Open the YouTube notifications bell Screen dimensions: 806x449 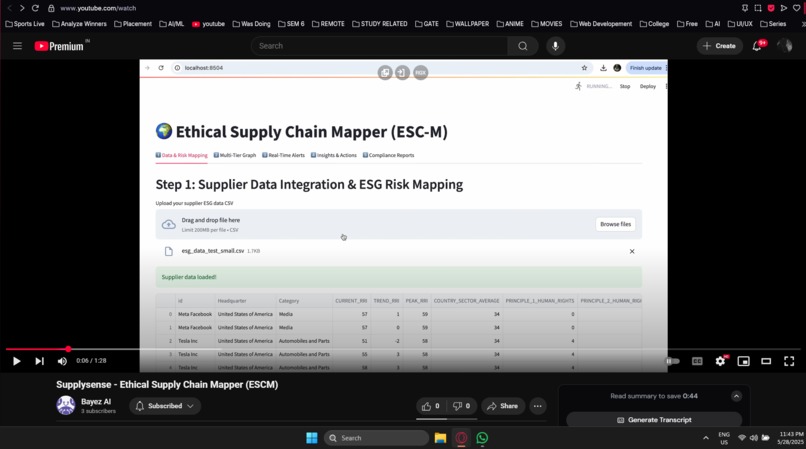click(x=757, y=46)
